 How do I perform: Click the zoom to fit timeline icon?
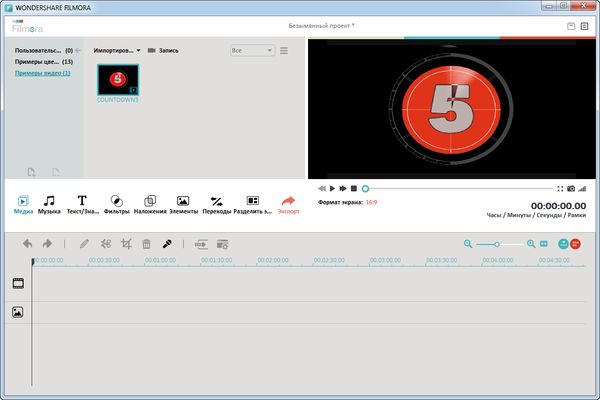[x=544, y=244]
